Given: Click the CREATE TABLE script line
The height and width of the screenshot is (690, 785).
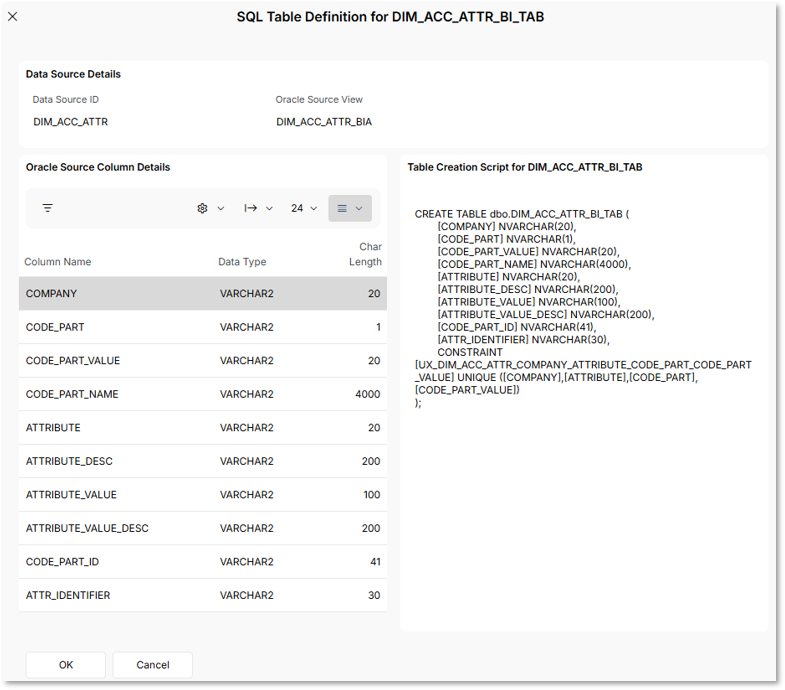Looking at the screenshot, I should (x=522, y=214).
